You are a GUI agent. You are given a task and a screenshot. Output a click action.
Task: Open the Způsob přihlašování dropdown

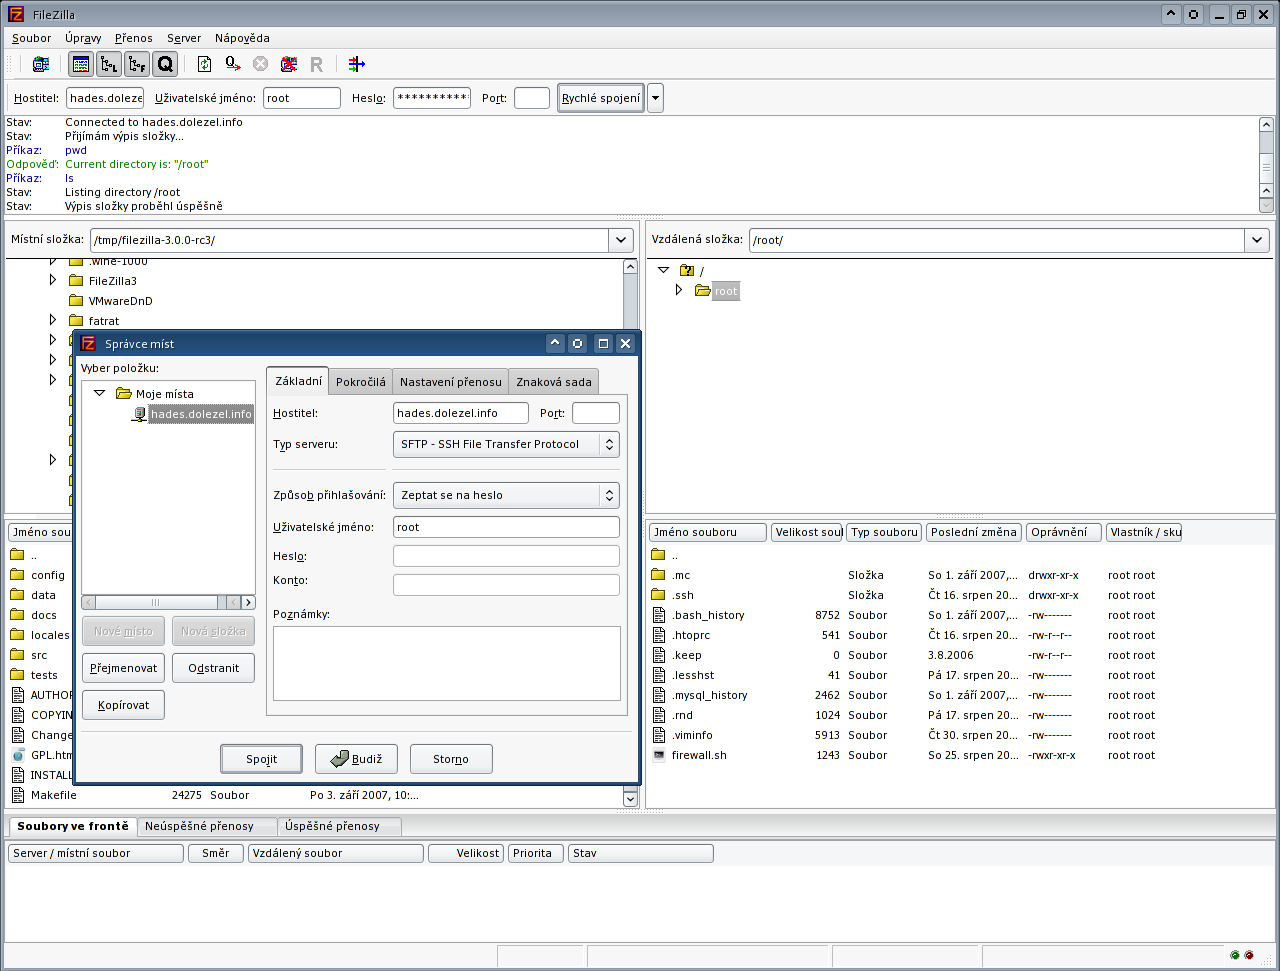[506, 495]
